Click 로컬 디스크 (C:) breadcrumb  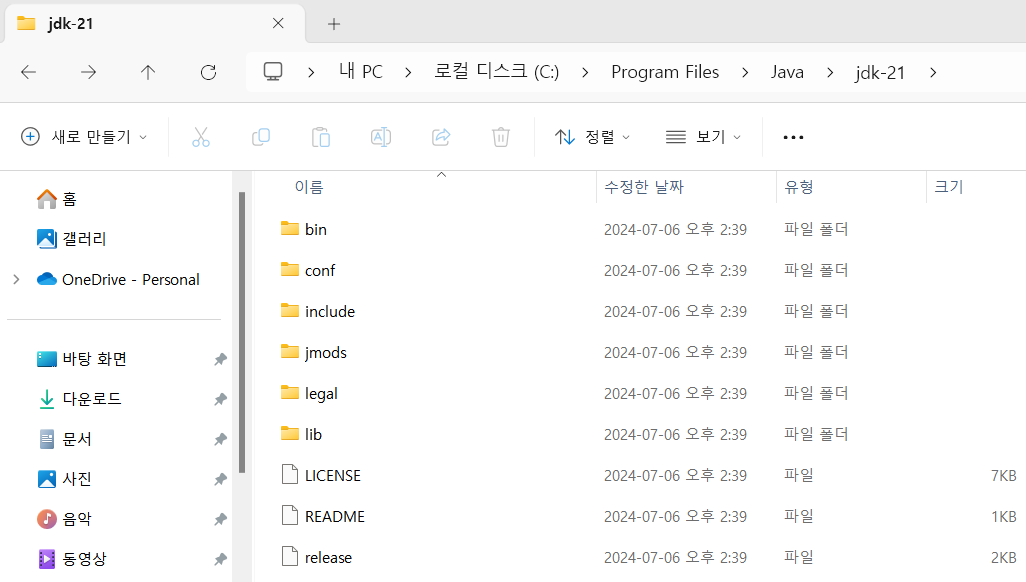(497, 71)
